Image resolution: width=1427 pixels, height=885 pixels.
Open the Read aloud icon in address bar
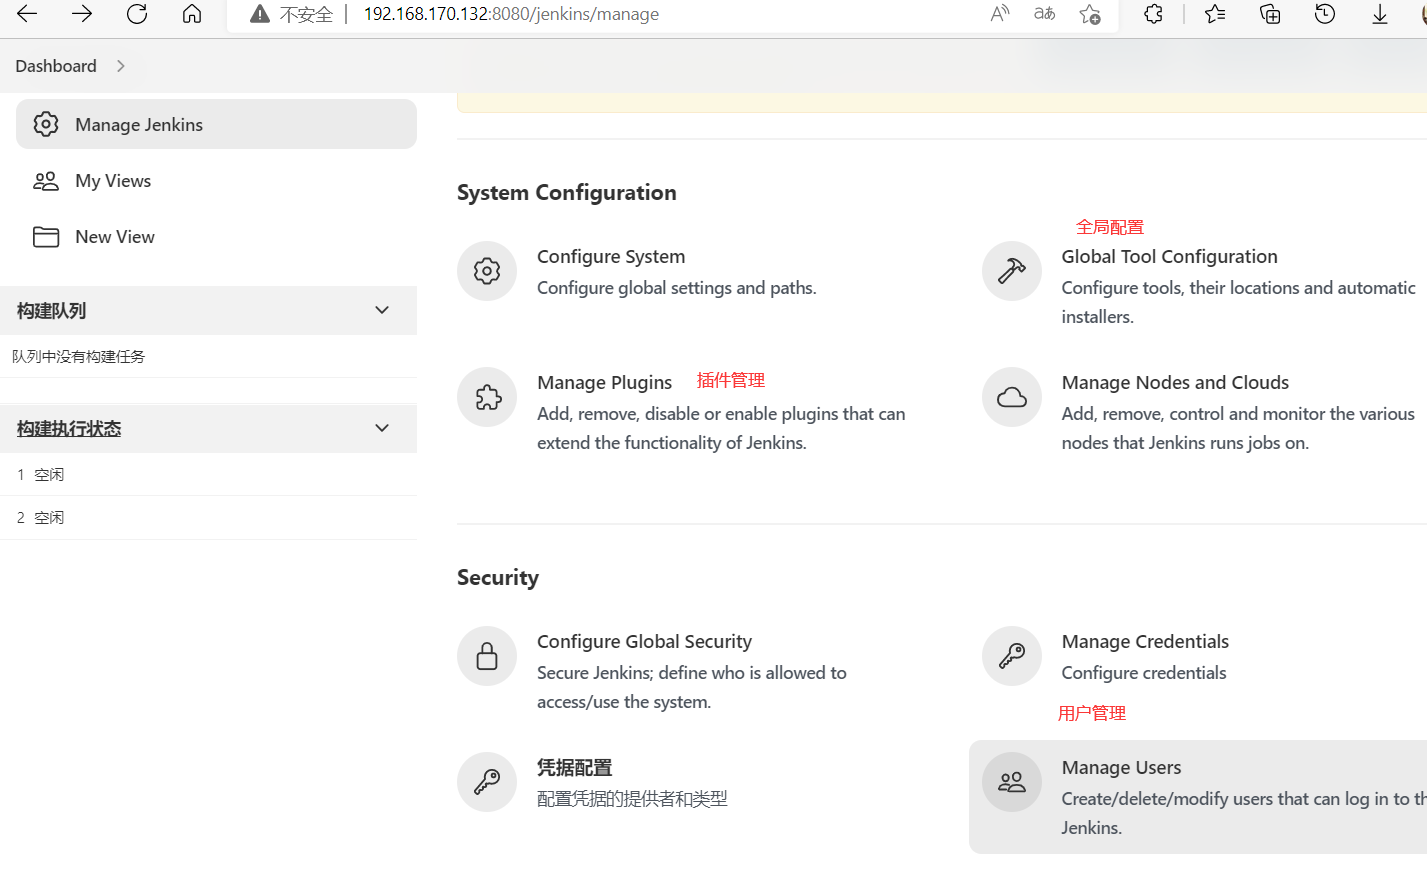[1000, 14]
